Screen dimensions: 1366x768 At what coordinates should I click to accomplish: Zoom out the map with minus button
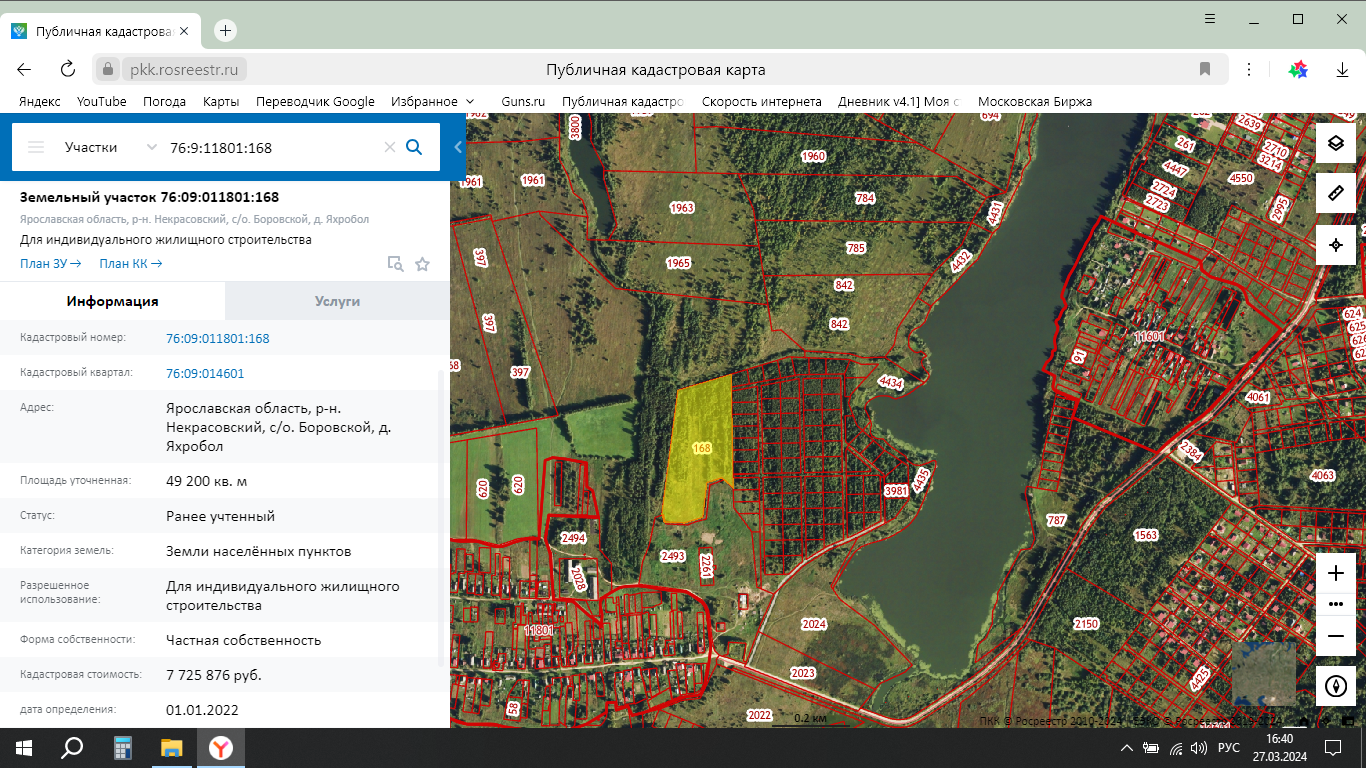(1335, 636)
